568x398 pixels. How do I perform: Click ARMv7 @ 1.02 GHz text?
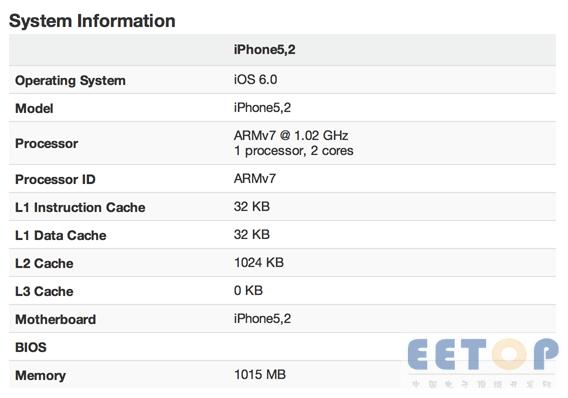[291, 135]
